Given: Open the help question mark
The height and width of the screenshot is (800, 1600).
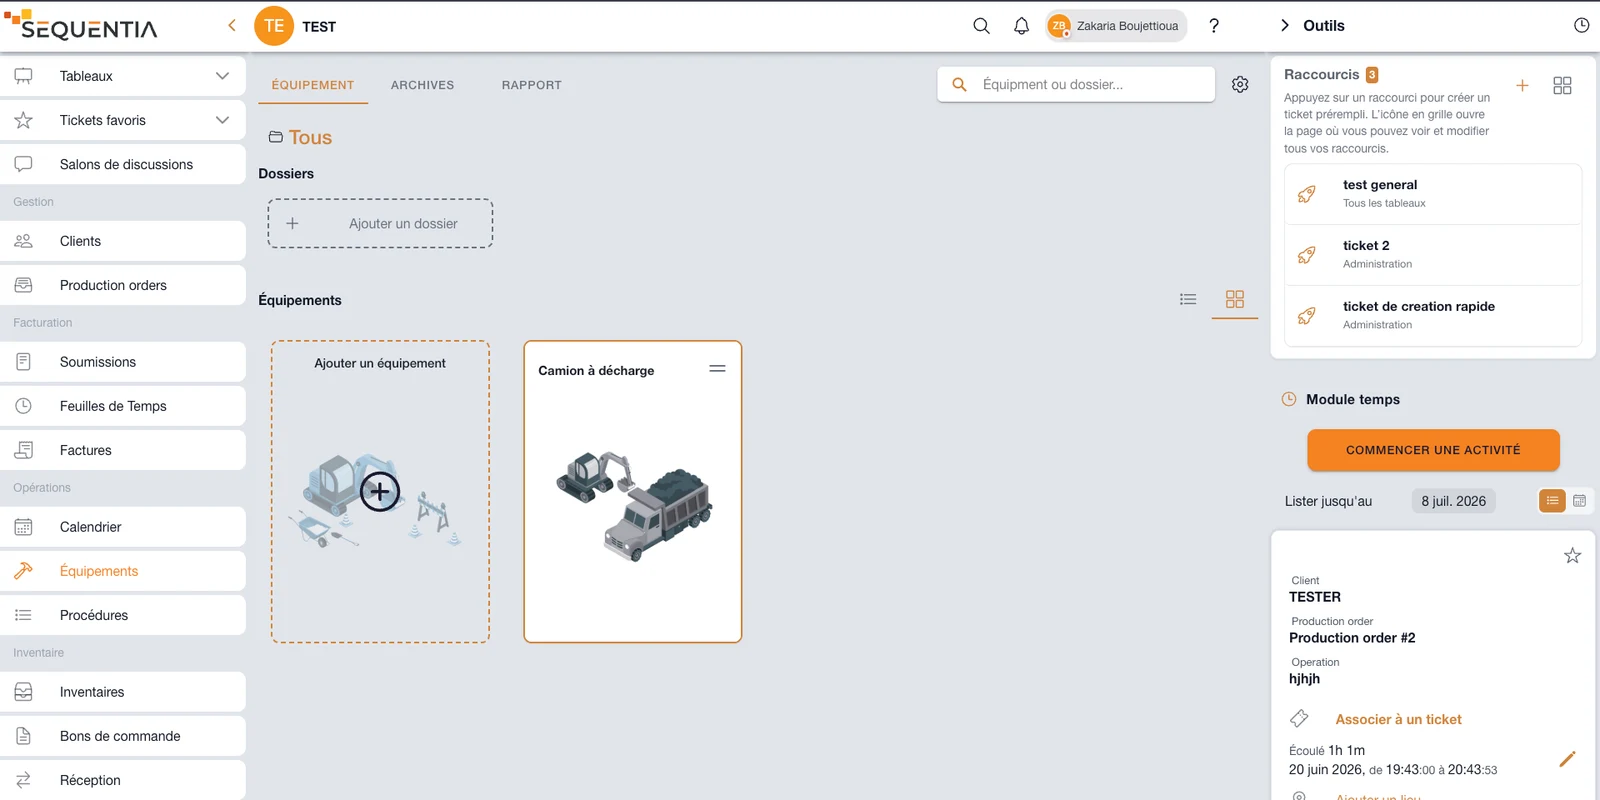Looking at the screenshot, I should [x=1213, y=26].
